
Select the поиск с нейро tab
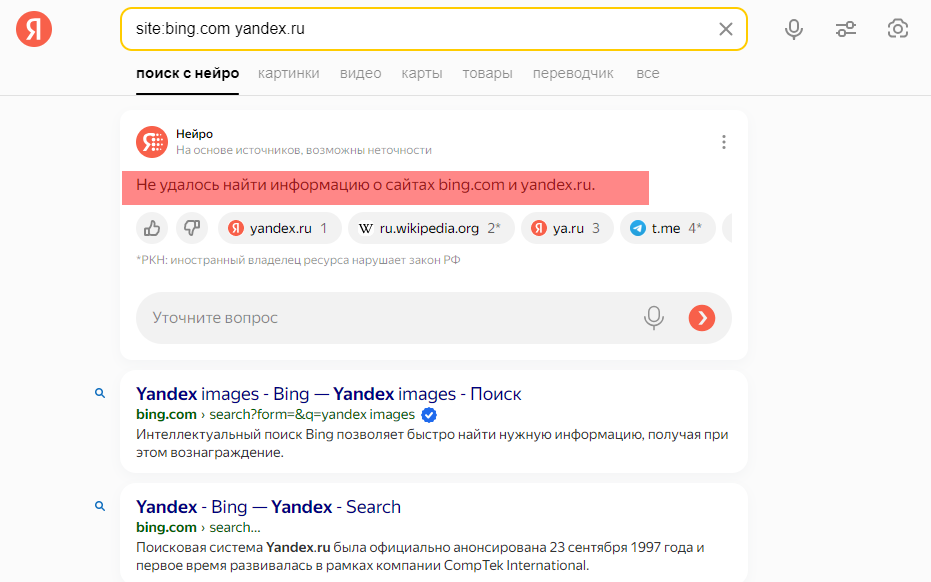pos(188,73)
